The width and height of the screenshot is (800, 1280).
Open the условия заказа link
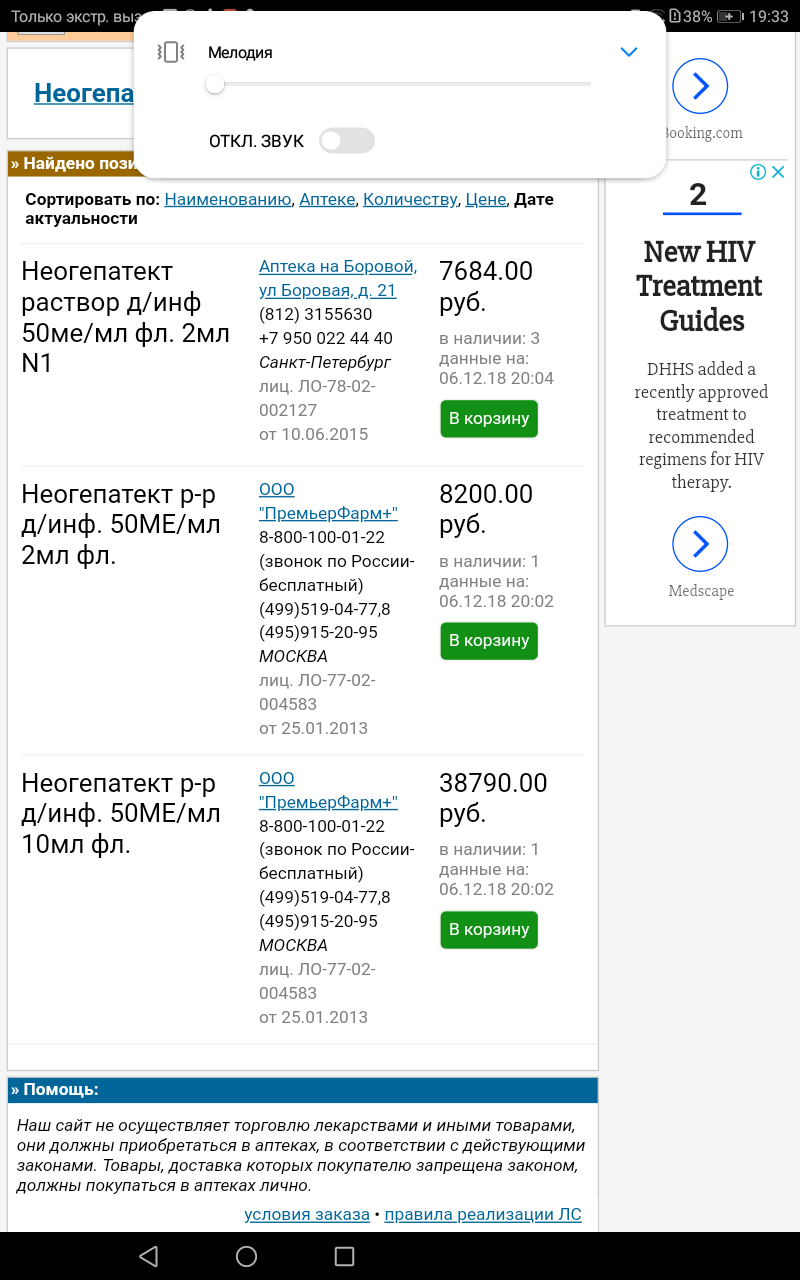click(306, 1215)
